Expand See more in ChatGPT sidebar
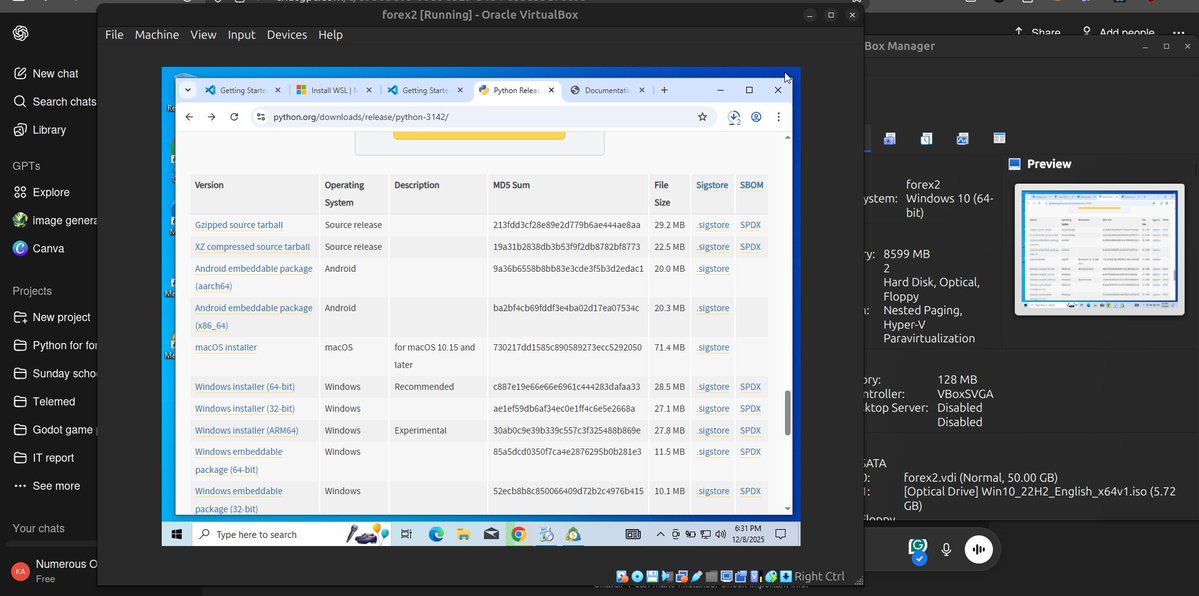Image resolution: width=1199 pixels, height=596 pixels. point(47,486)
